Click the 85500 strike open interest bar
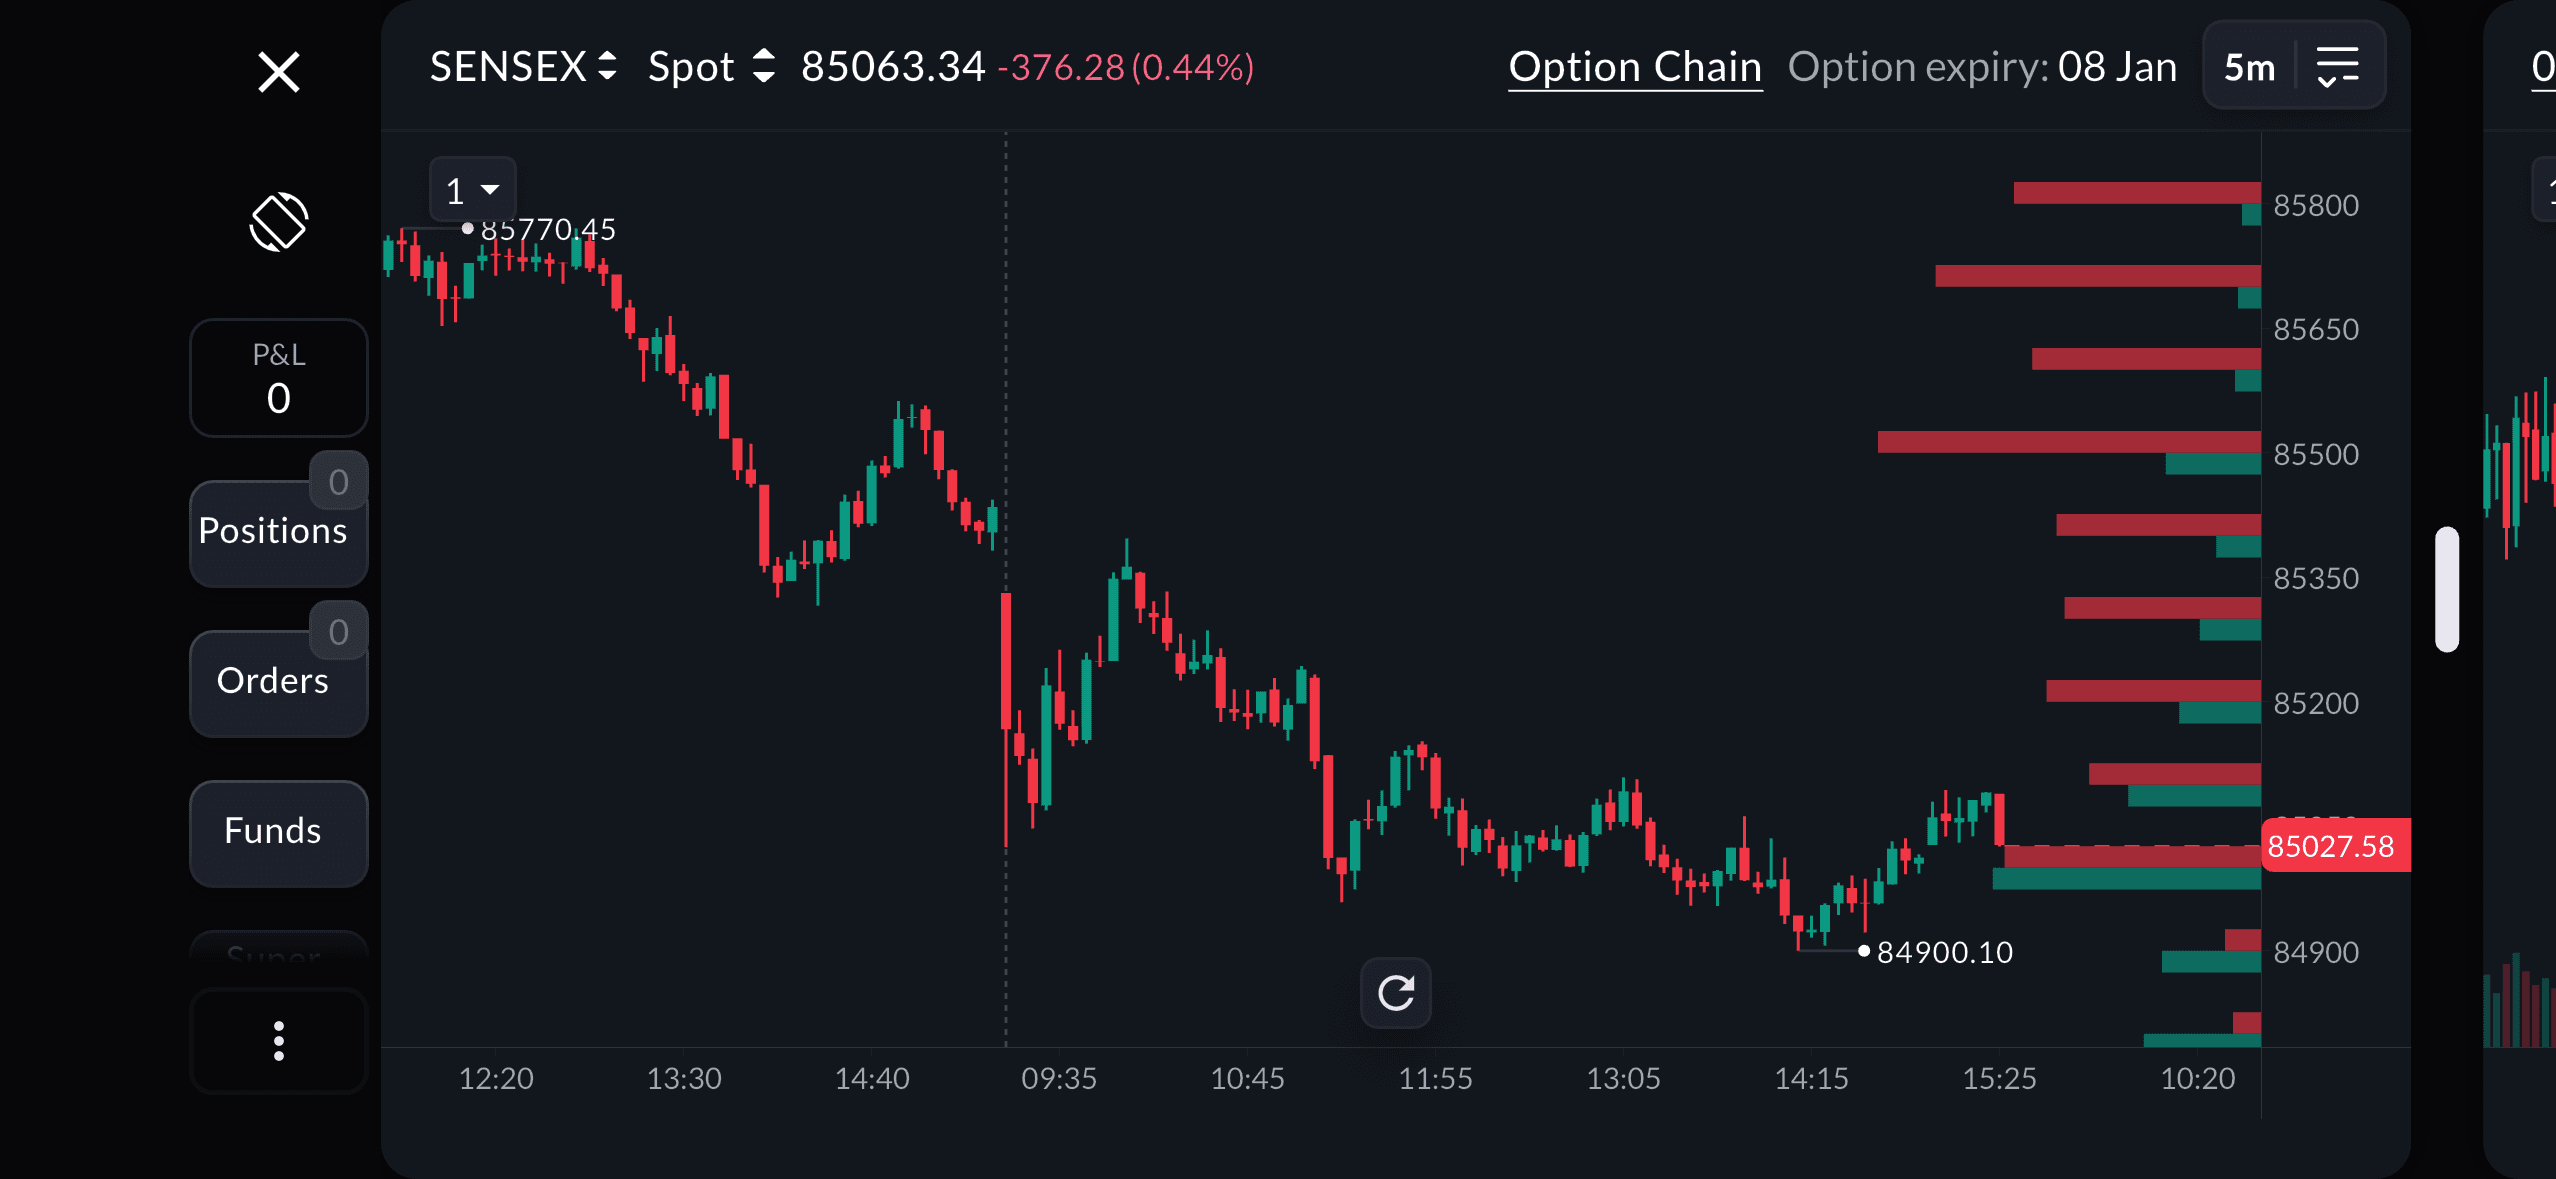Viewport: 2556px width, 1179px height. 2068,442
